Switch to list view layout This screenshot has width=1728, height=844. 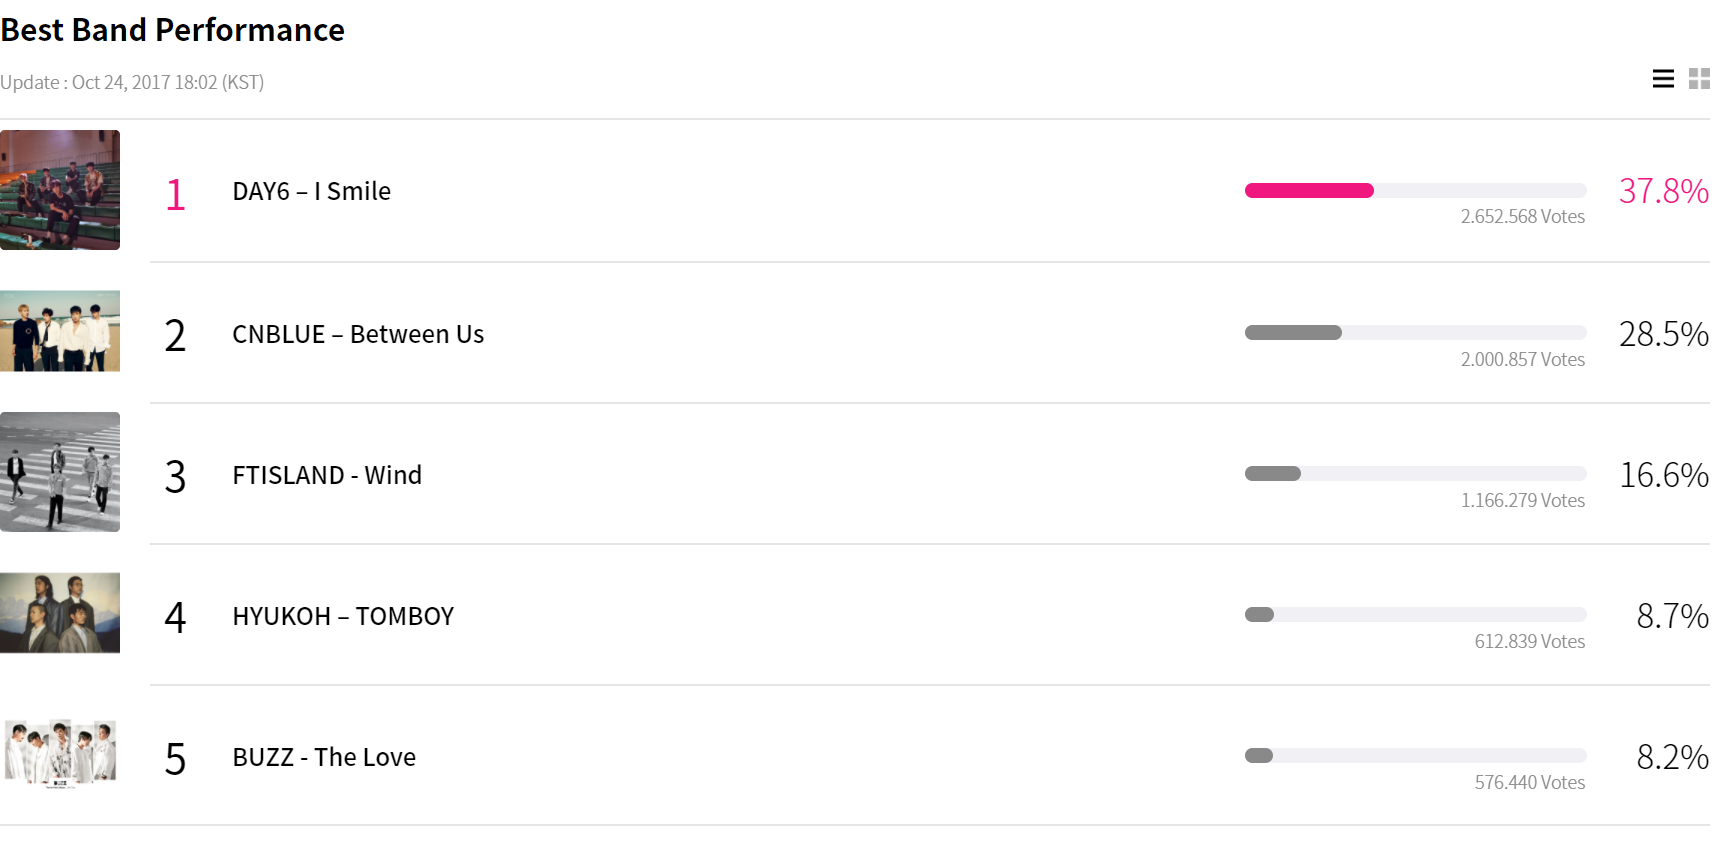pos(1663,79)
